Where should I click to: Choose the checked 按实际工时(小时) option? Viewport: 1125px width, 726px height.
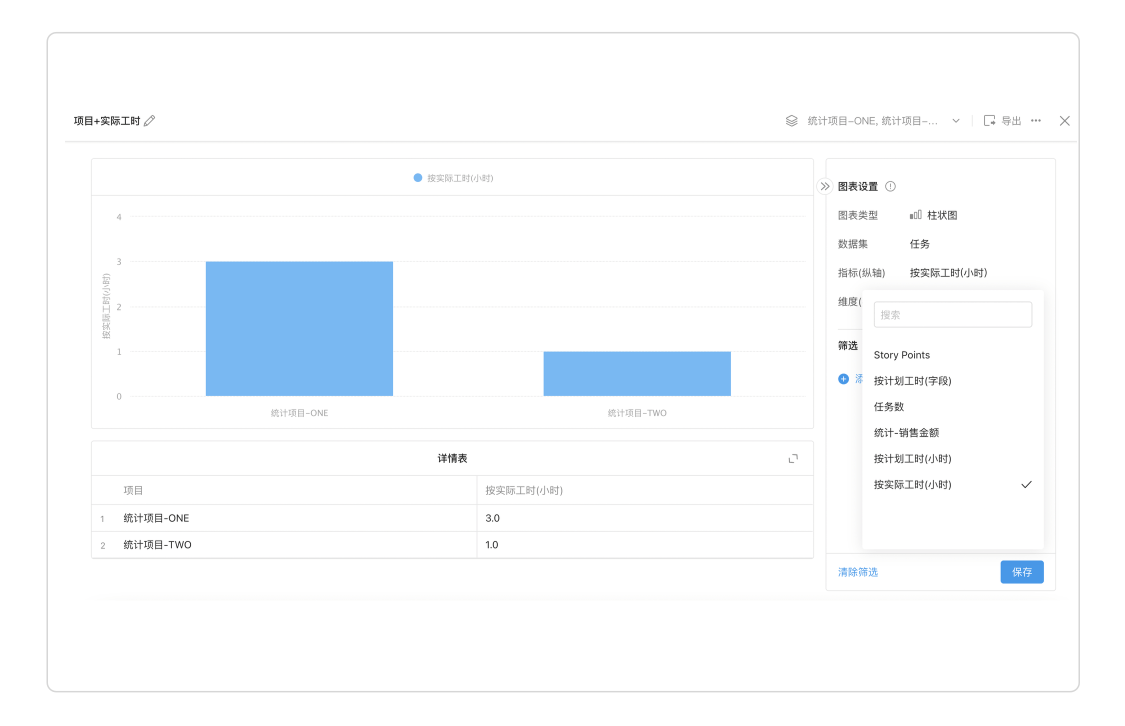point(953,484)
